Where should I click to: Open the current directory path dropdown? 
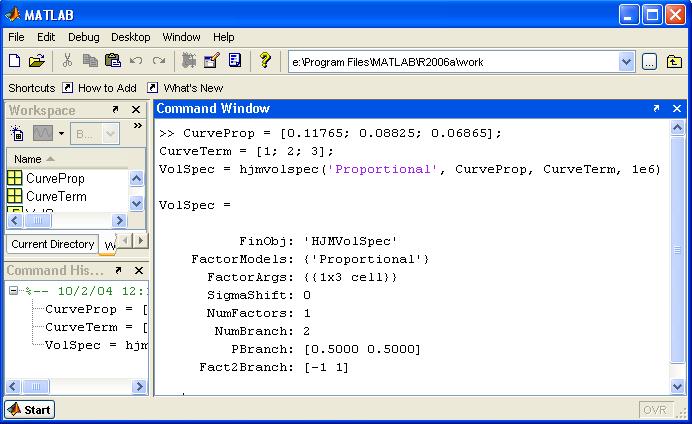point(626,62)
